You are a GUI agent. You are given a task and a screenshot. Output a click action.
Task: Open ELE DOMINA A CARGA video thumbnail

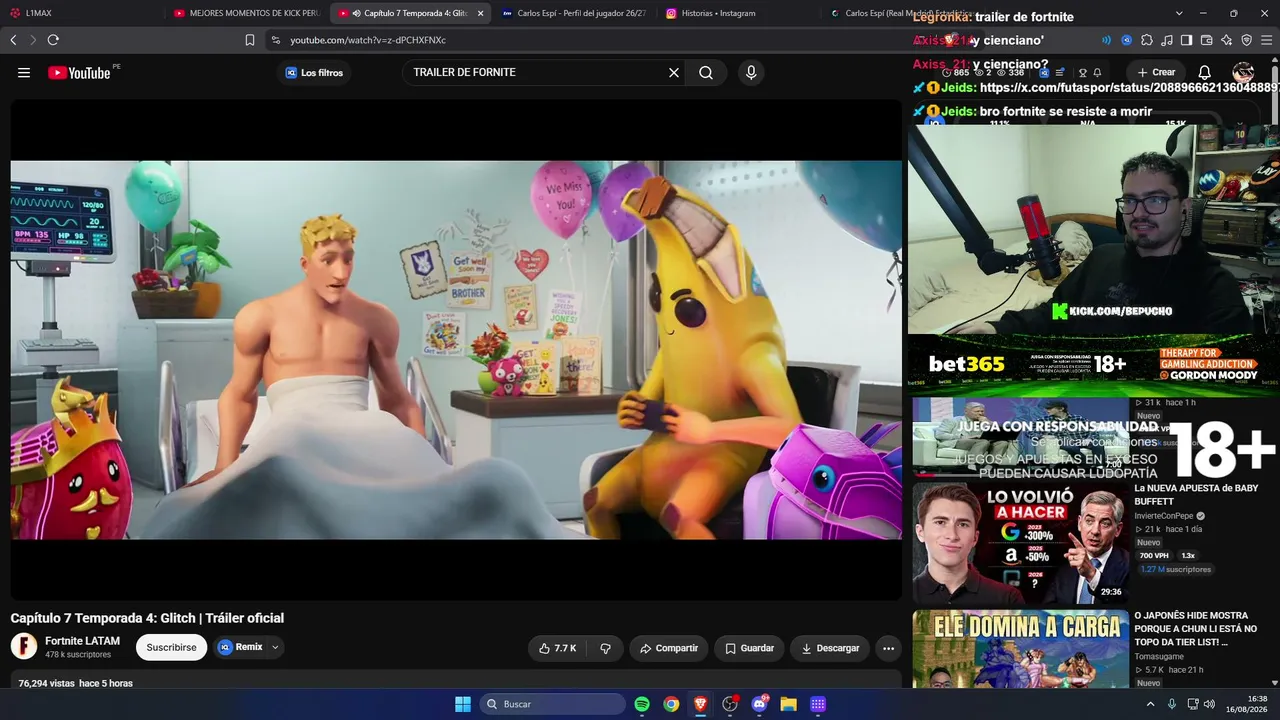pos(1019,649)
